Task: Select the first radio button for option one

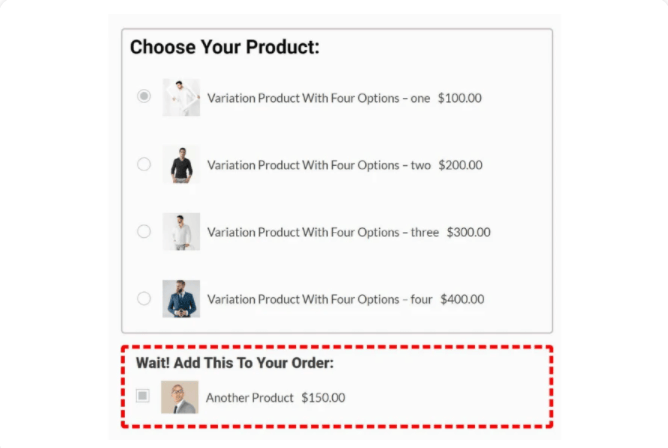Action: click(144, 97)
